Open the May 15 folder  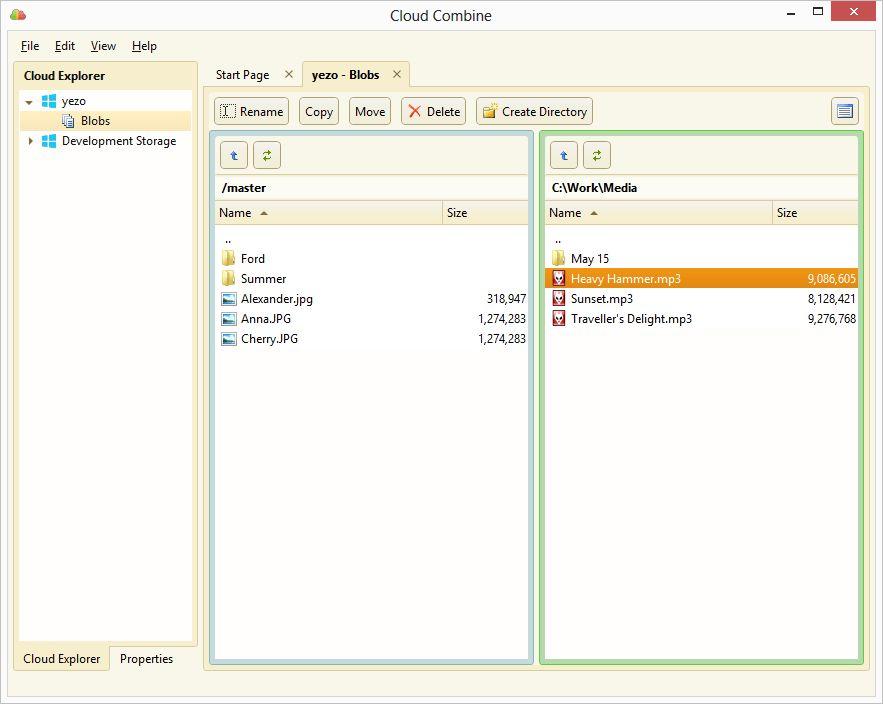pyautogui.click(x=589, y=259)
